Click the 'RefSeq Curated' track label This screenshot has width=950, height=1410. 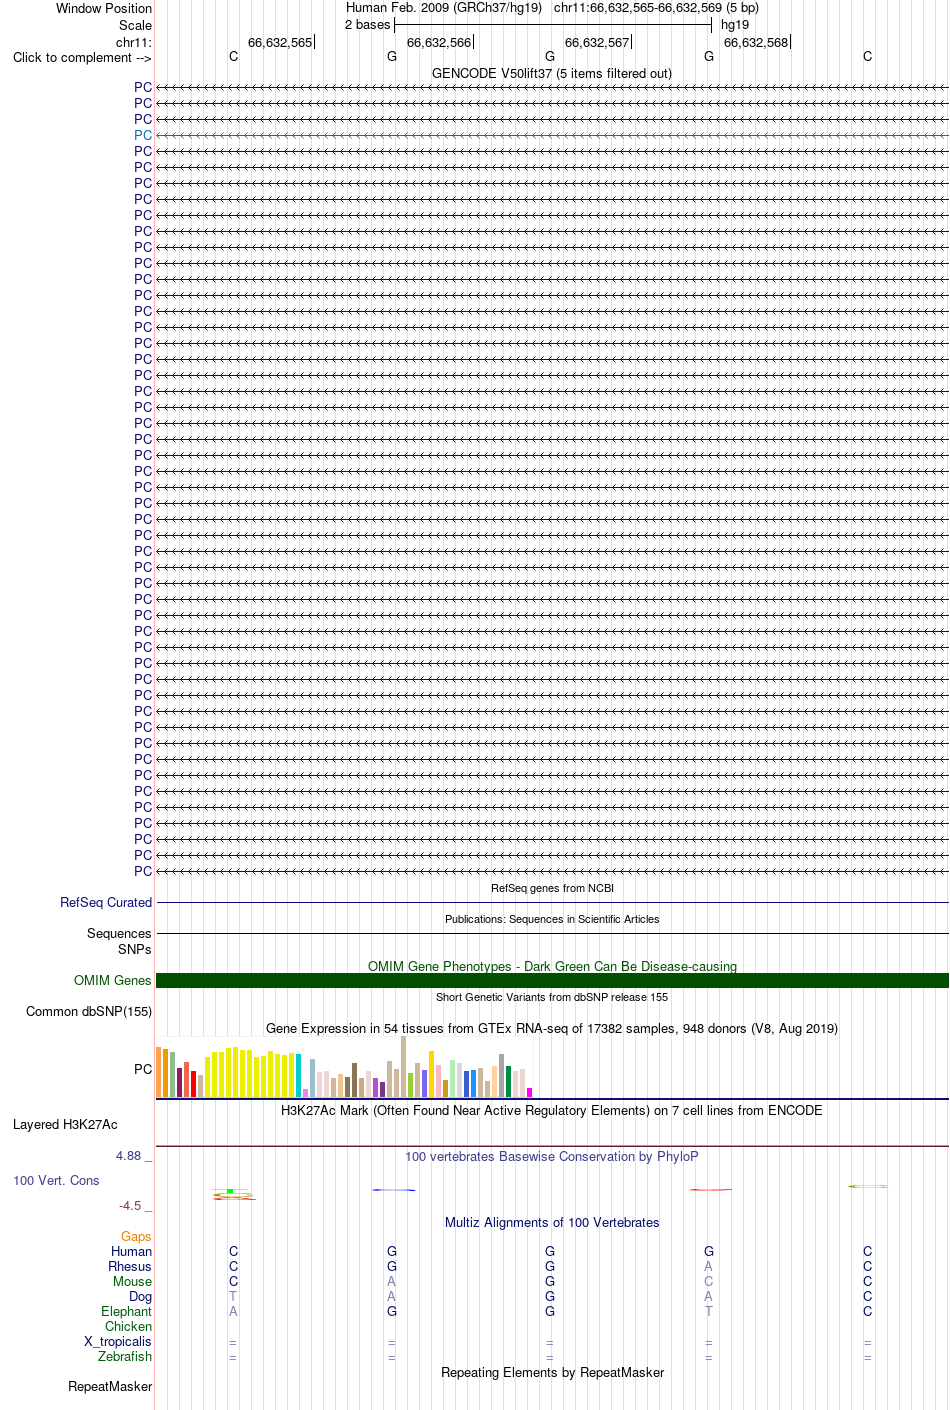[x=106, y=902]
